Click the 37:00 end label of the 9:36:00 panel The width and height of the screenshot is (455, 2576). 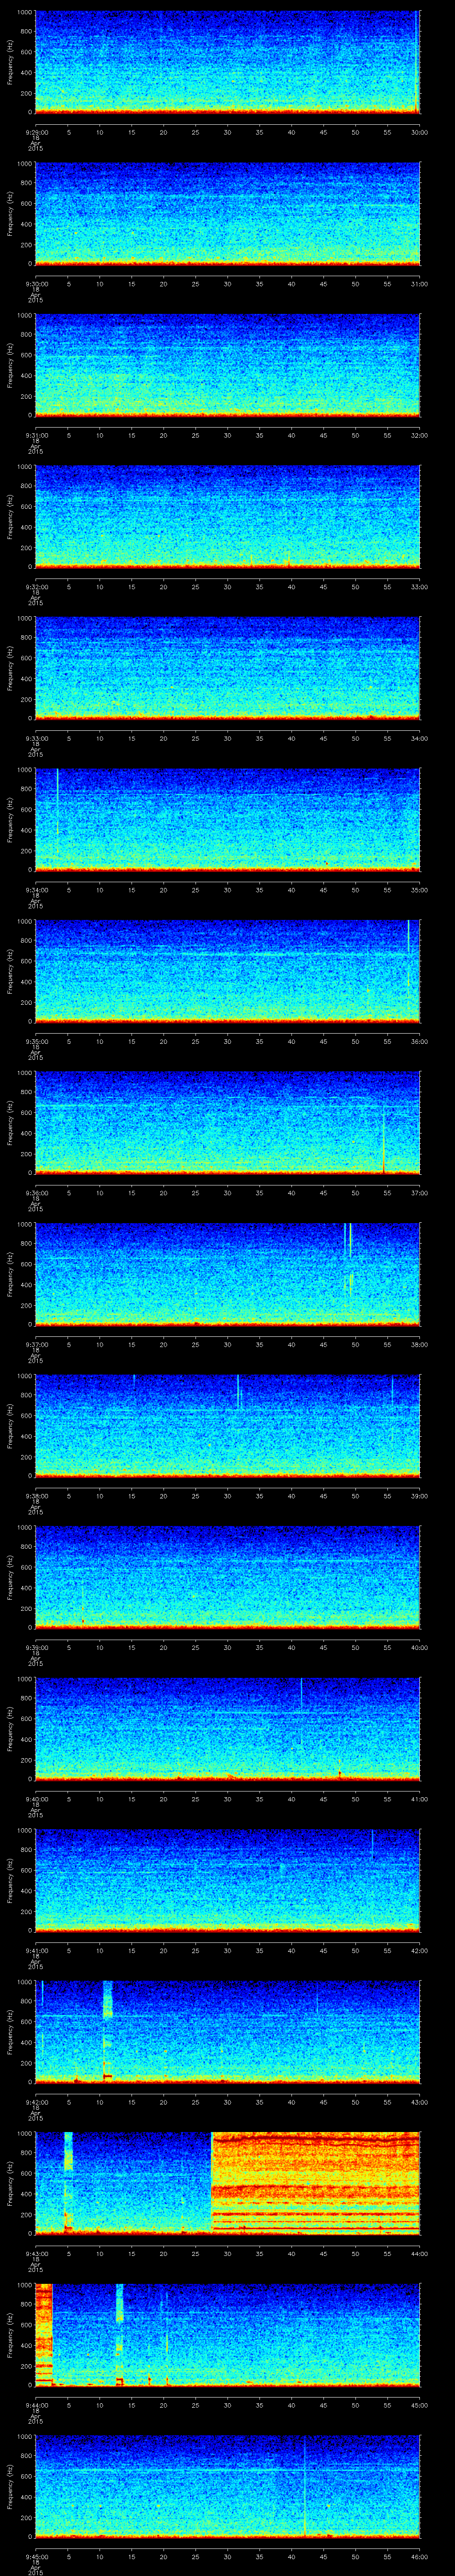coord(419,1193)
